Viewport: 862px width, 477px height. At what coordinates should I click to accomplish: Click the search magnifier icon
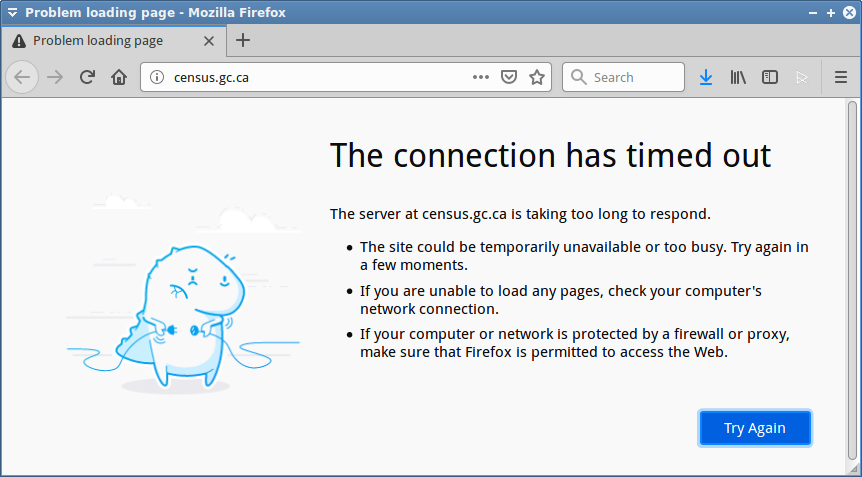coord(578,77)
